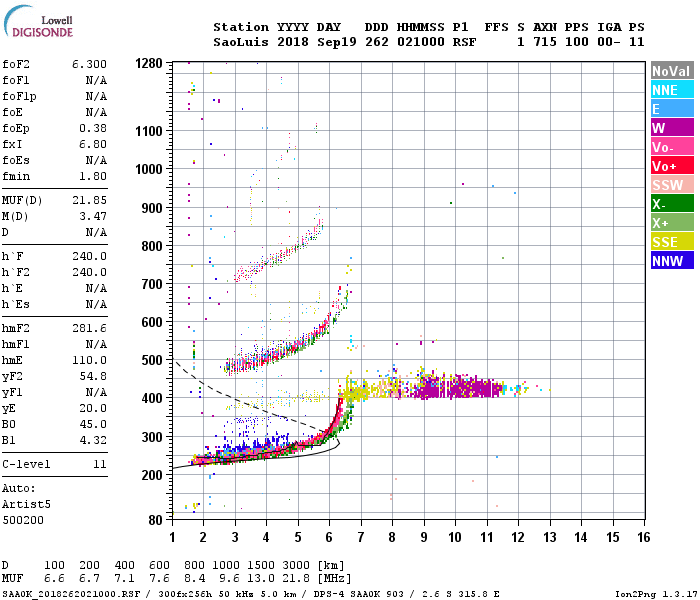Click the 021000 time value

click(421, 42)
